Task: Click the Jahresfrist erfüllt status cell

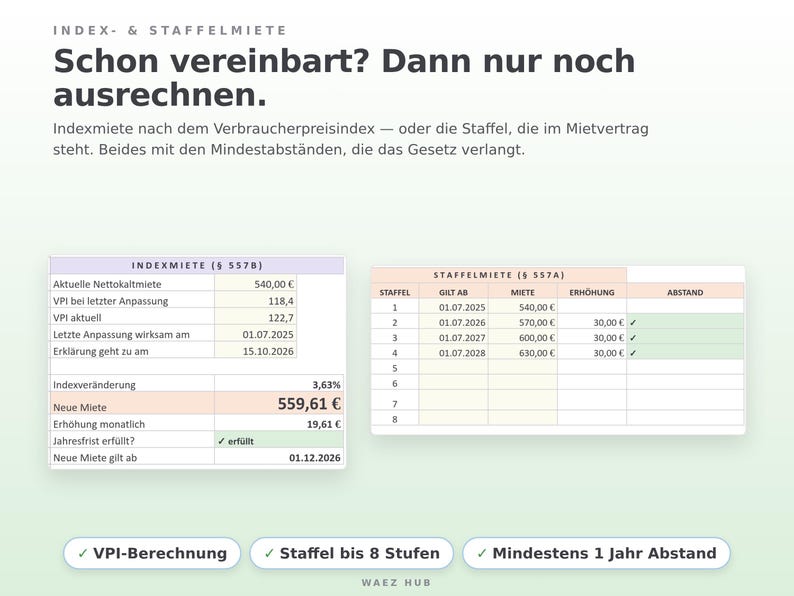Action: point(279,441)
